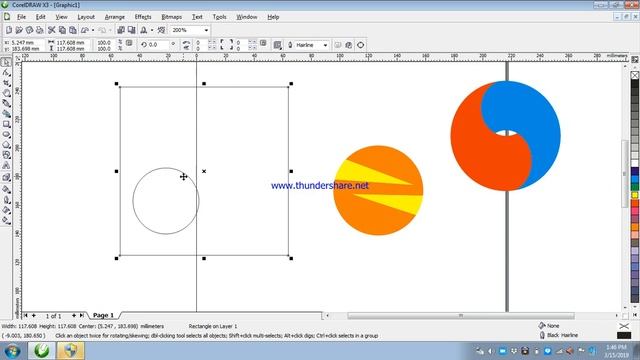Viewport: 640px width, 360px height.
Task: Click the go to last page button
Action: pyautogui.click(x=82, y=316)
